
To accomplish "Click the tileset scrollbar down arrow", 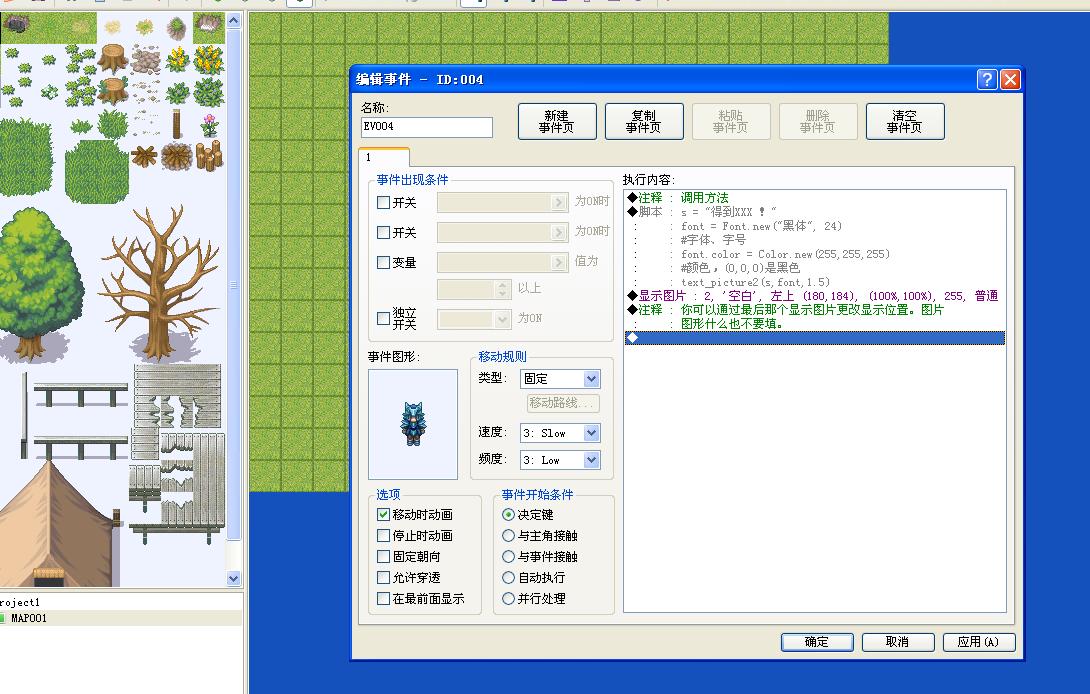I will (x=234, y=579).
